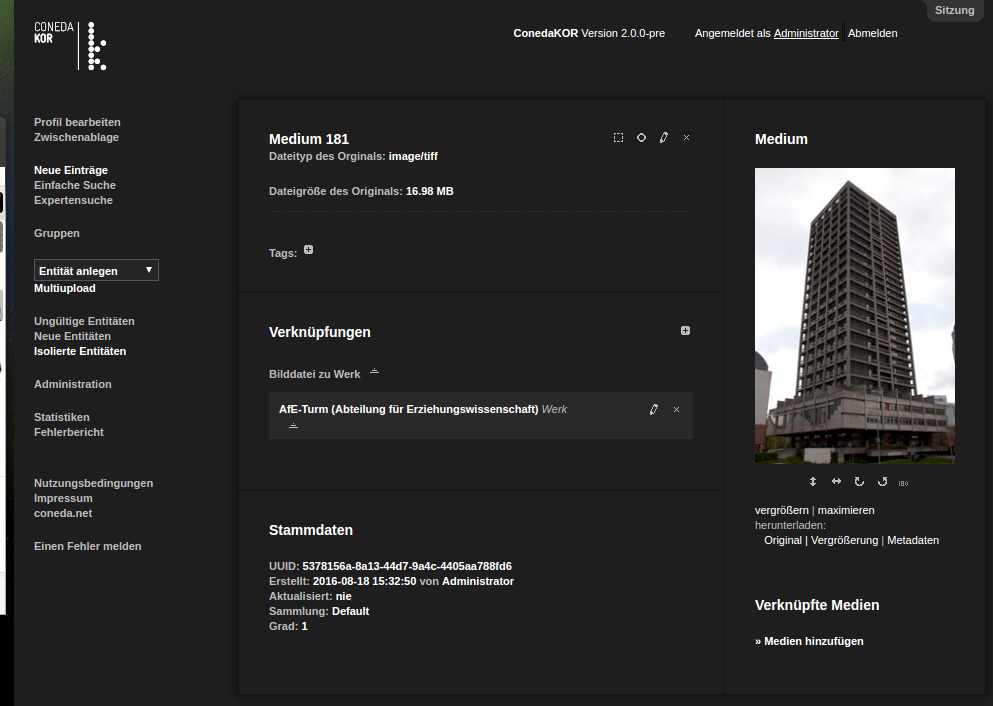Add a new relationship in Verknüpfungen
This screenshot has height=706, width=993.
click(685, 331)
